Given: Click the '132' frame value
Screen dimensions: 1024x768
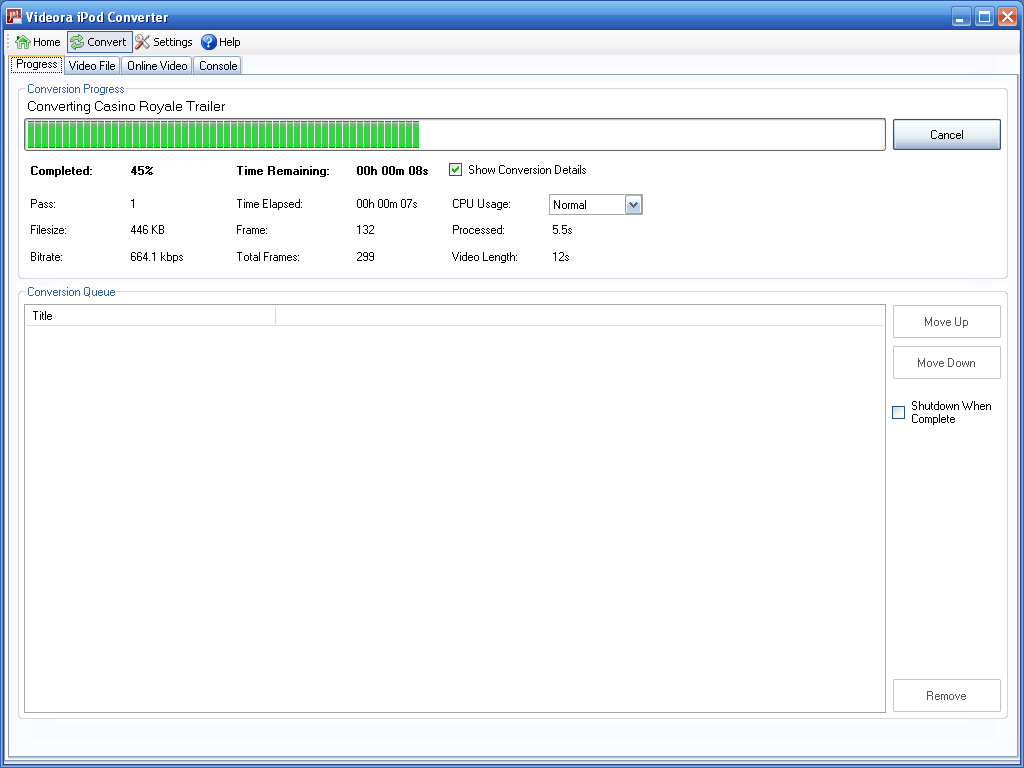Looking at the screenshot, I should [x=365, y=230].
